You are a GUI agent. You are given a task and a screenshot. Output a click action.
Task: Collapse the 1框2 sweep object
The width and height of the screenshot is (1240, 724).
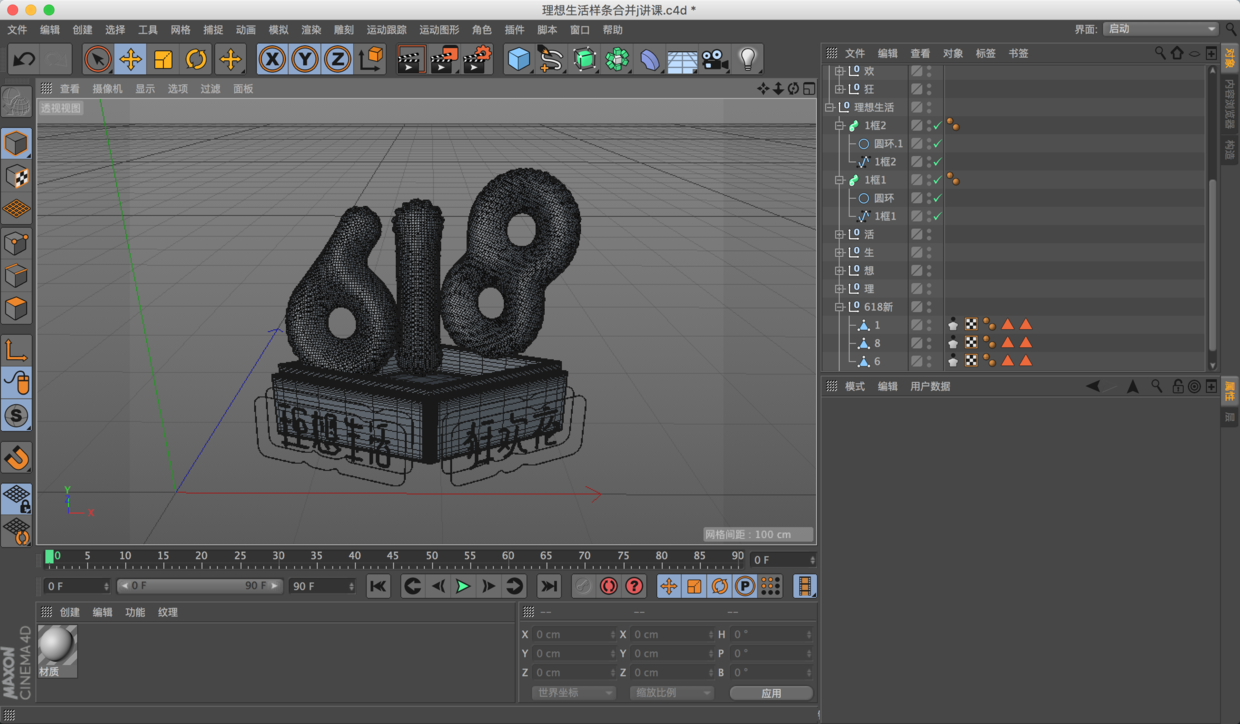coord(839,125)
